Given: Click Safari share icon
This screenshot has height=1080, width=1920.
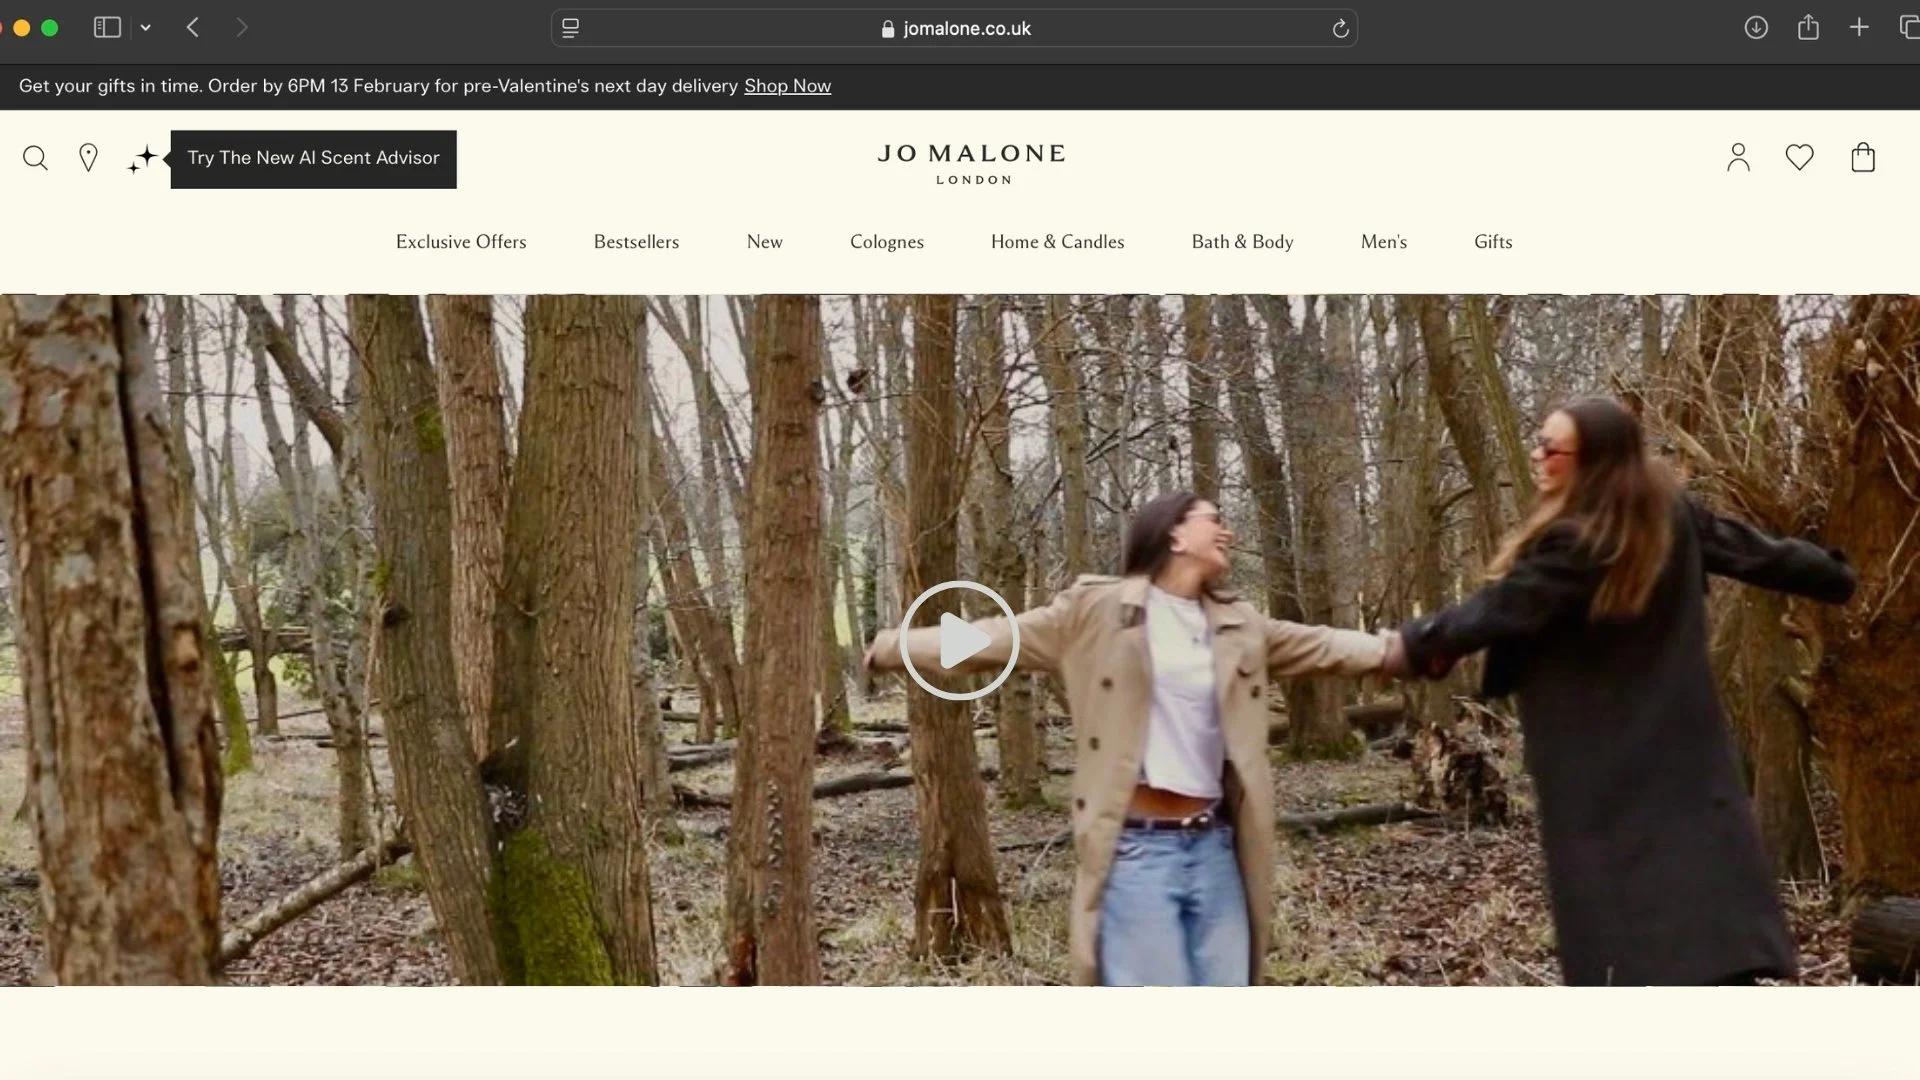Looking at the screenshot, I should (x=1807, y=28).
